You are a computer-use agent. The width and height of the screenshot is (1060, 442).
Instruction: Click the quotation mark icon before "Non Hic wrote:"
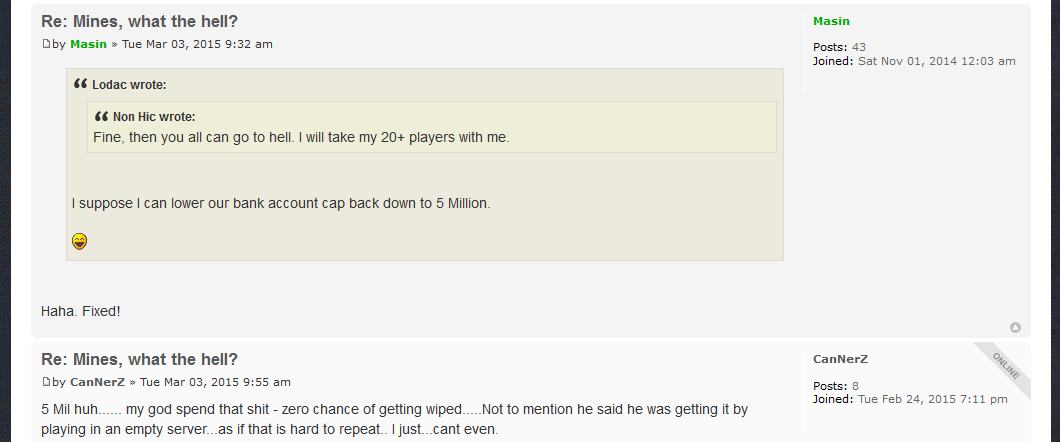pyautogui.click(x=101, y=116)
